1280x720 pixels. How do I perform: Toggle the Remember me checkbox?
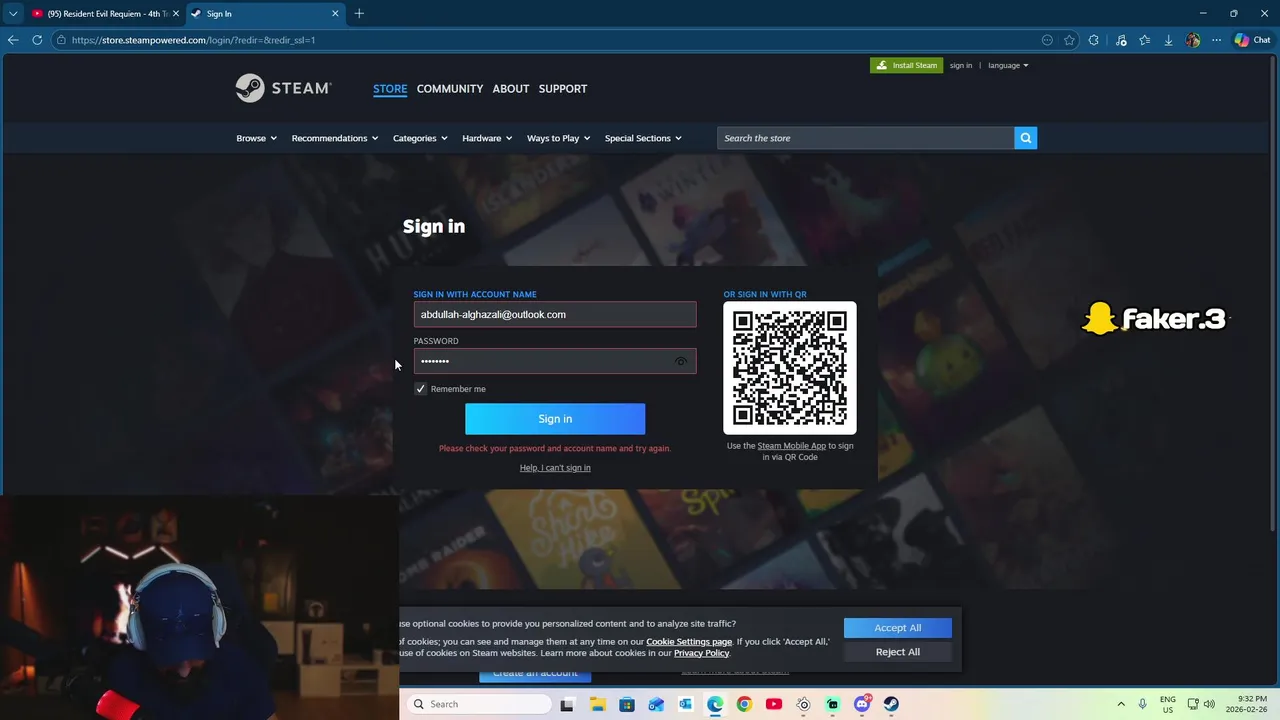click(x=420, y=389)
